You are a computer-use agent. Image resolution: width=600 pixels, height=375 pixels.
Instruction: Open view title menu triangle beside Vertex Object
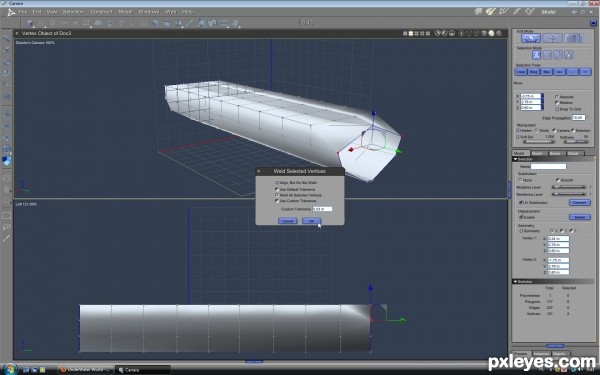pyautogui.click(x=17, y=33)
